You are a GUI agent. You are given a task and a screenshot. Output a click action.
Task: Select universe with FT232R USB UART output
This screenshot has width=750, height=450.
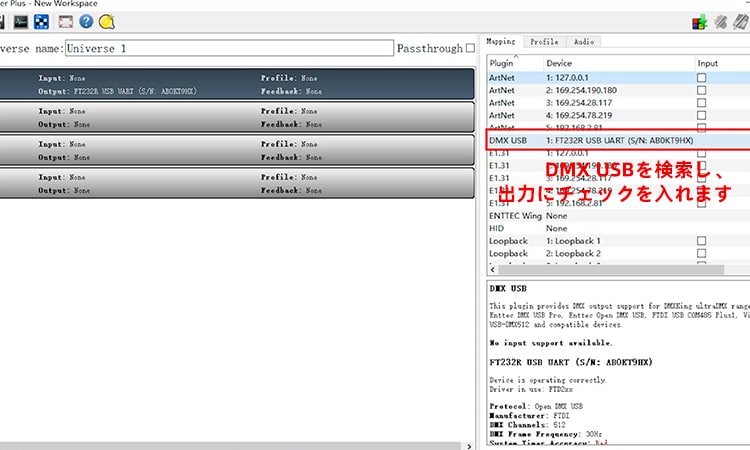click(x=236, y=84)
